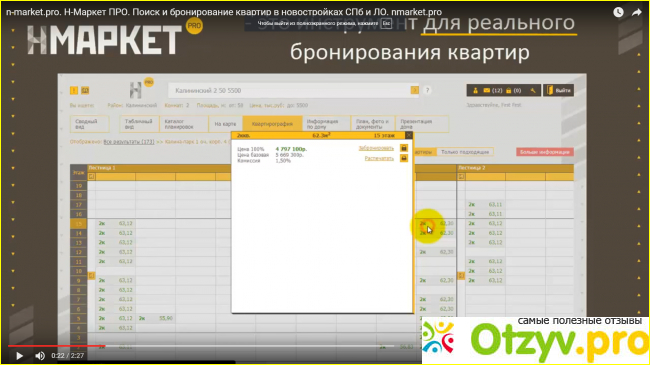Toggle checkbox under Лестница 1 header
This screenshot has height=365, width=650.
[x=91, y=176]
